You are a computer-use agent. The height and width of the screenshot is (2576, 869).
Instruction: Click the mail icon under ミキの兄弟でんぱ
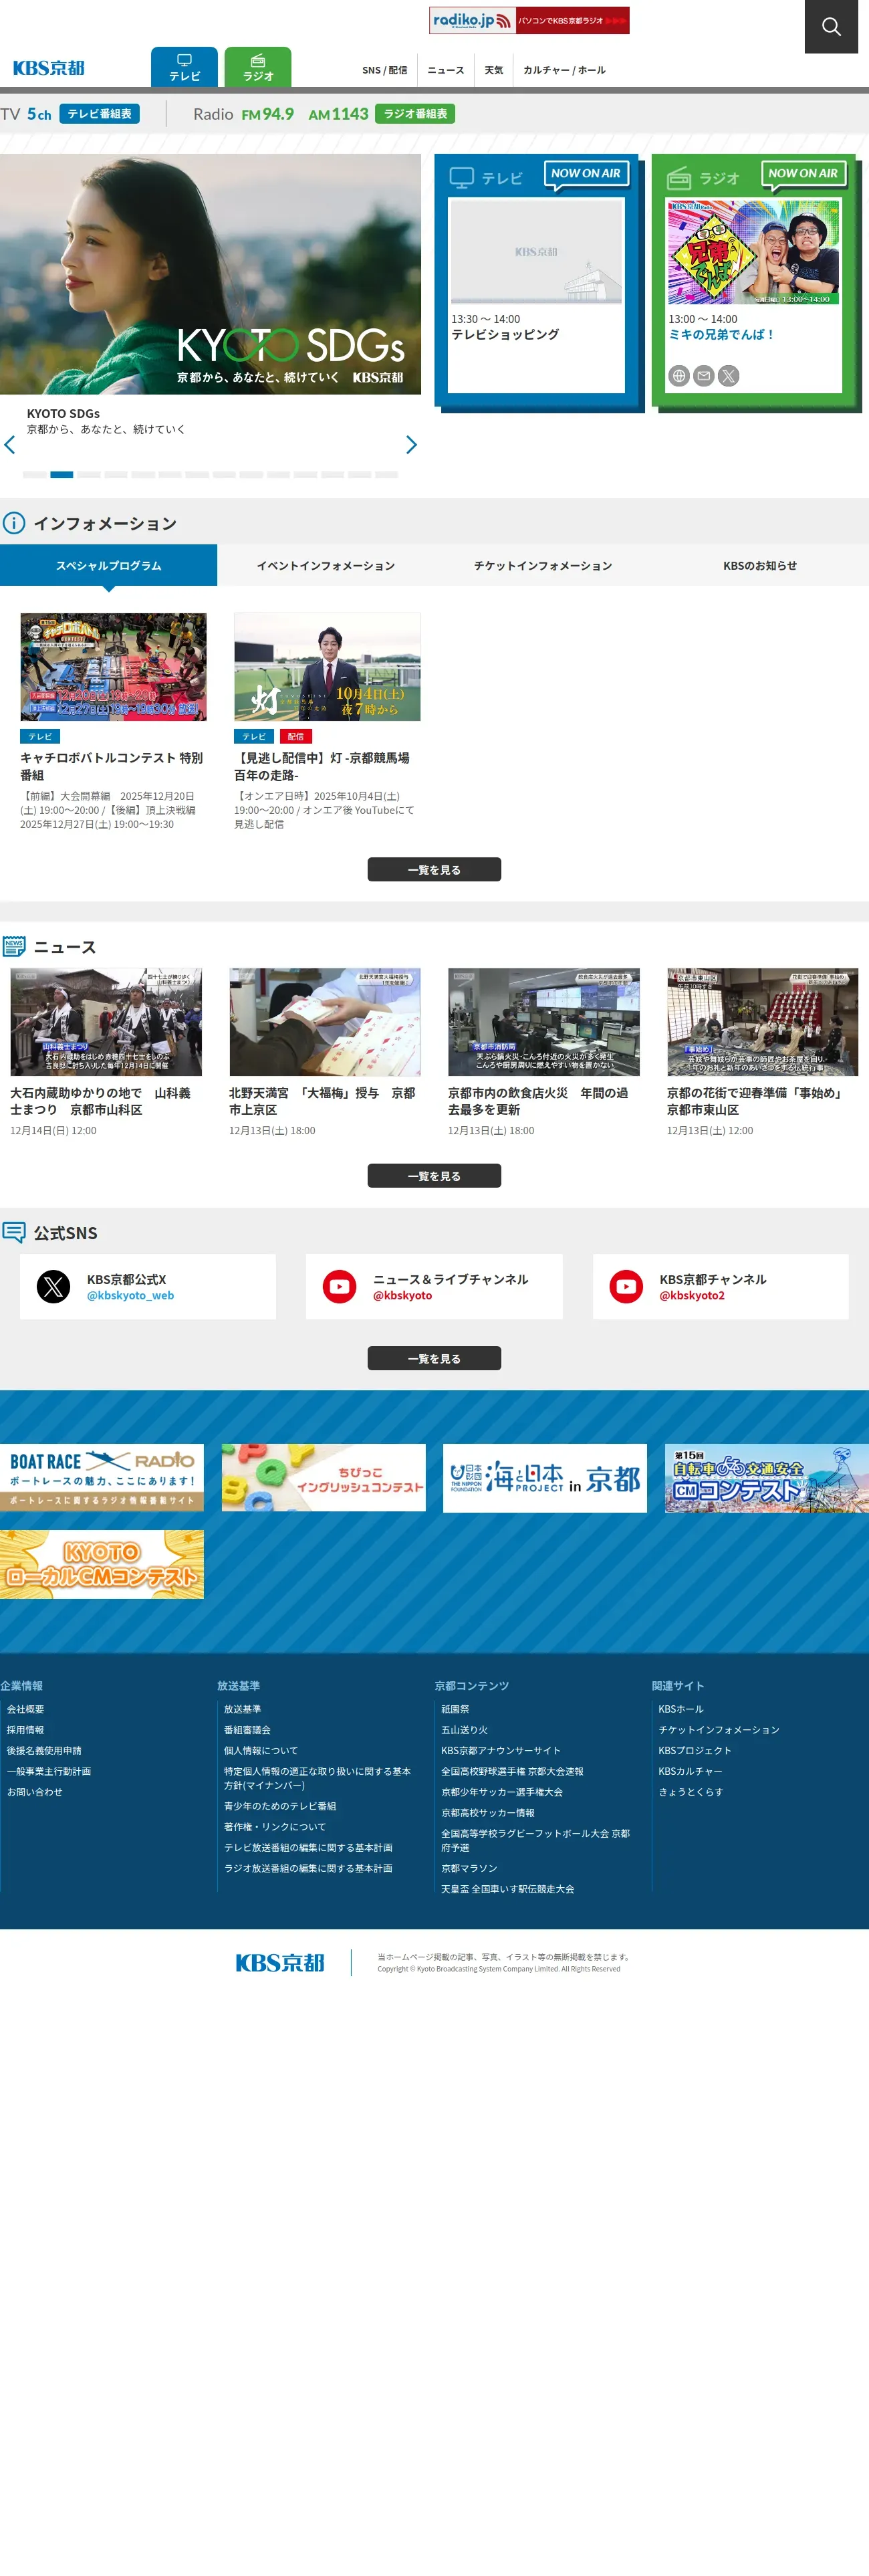704,376
